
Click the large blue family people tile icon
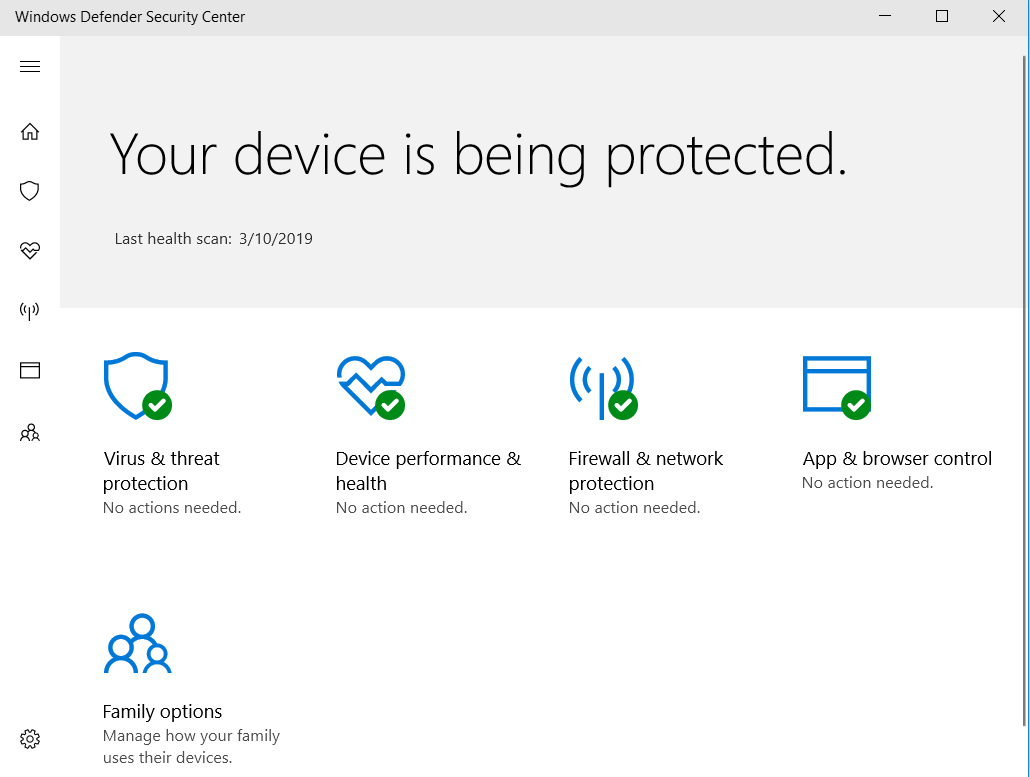138,643
